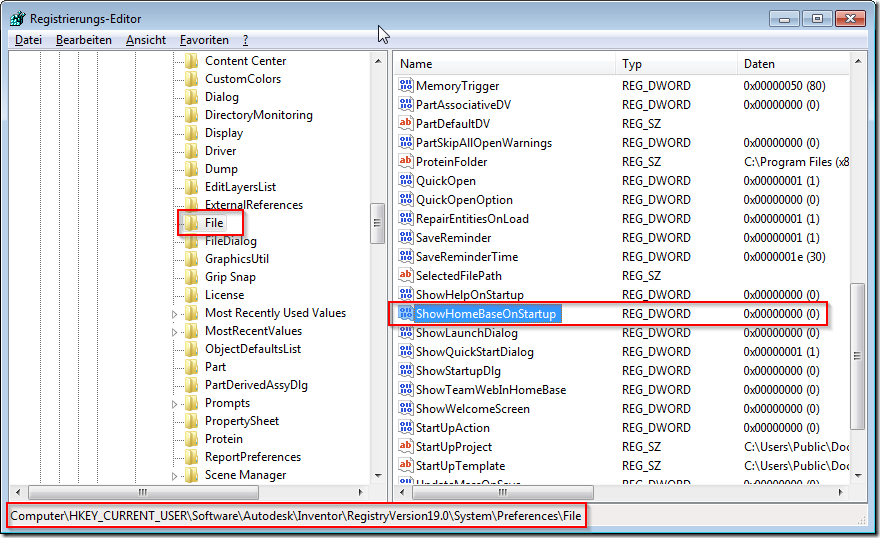Click the values pane horizontal scrollbar thumb
Viewport: 880px width, 538px height.
click(x=502, y=492)
